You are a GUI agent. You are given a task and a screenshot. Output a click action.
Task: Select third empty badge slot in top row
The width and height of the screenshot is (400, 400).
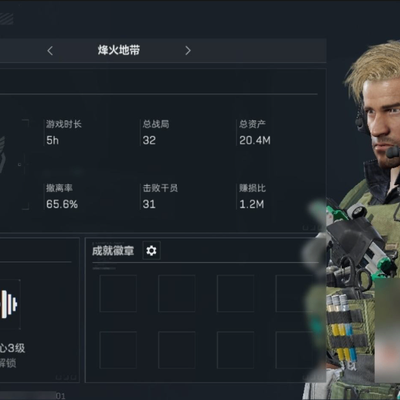click(235, 293)
